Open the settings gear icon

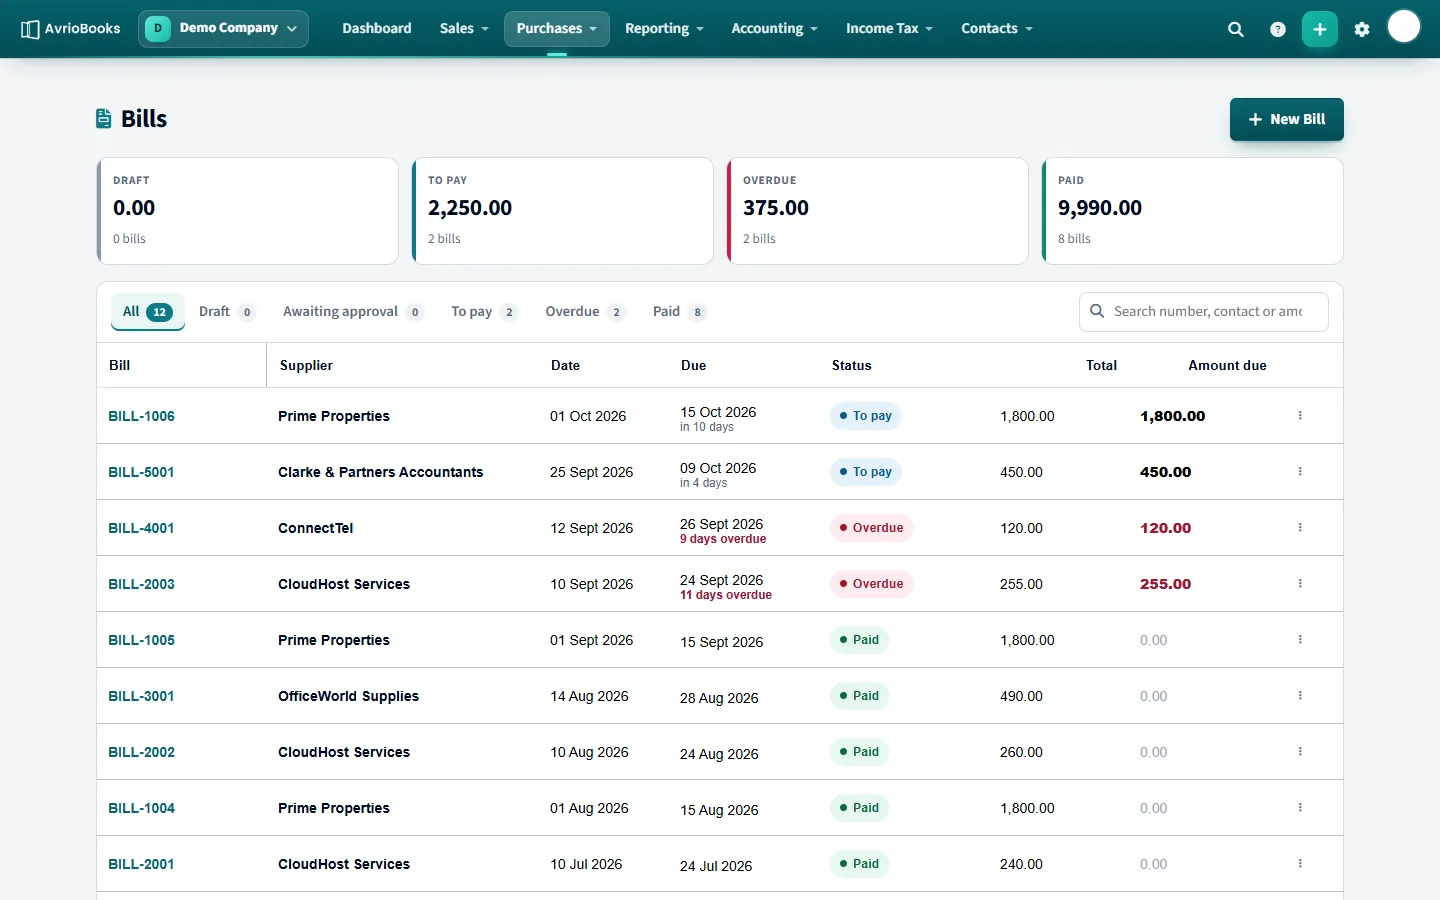click(x=1362, y=29)
